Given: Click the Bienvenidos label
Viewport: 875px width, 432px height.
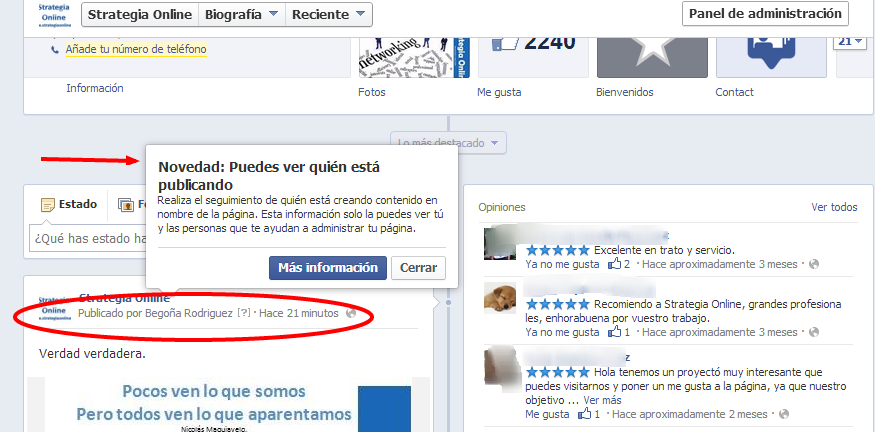Looking at the screenshot, I should pos(624,92).
